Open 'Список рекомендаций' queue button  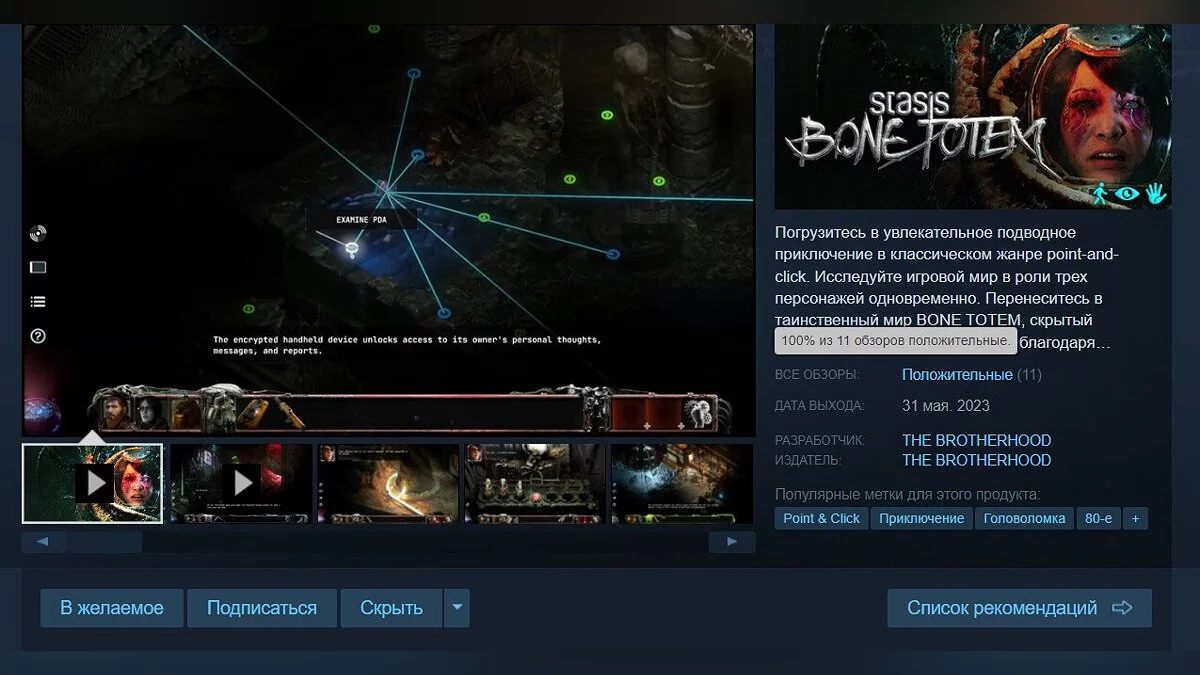[1019, 608]
